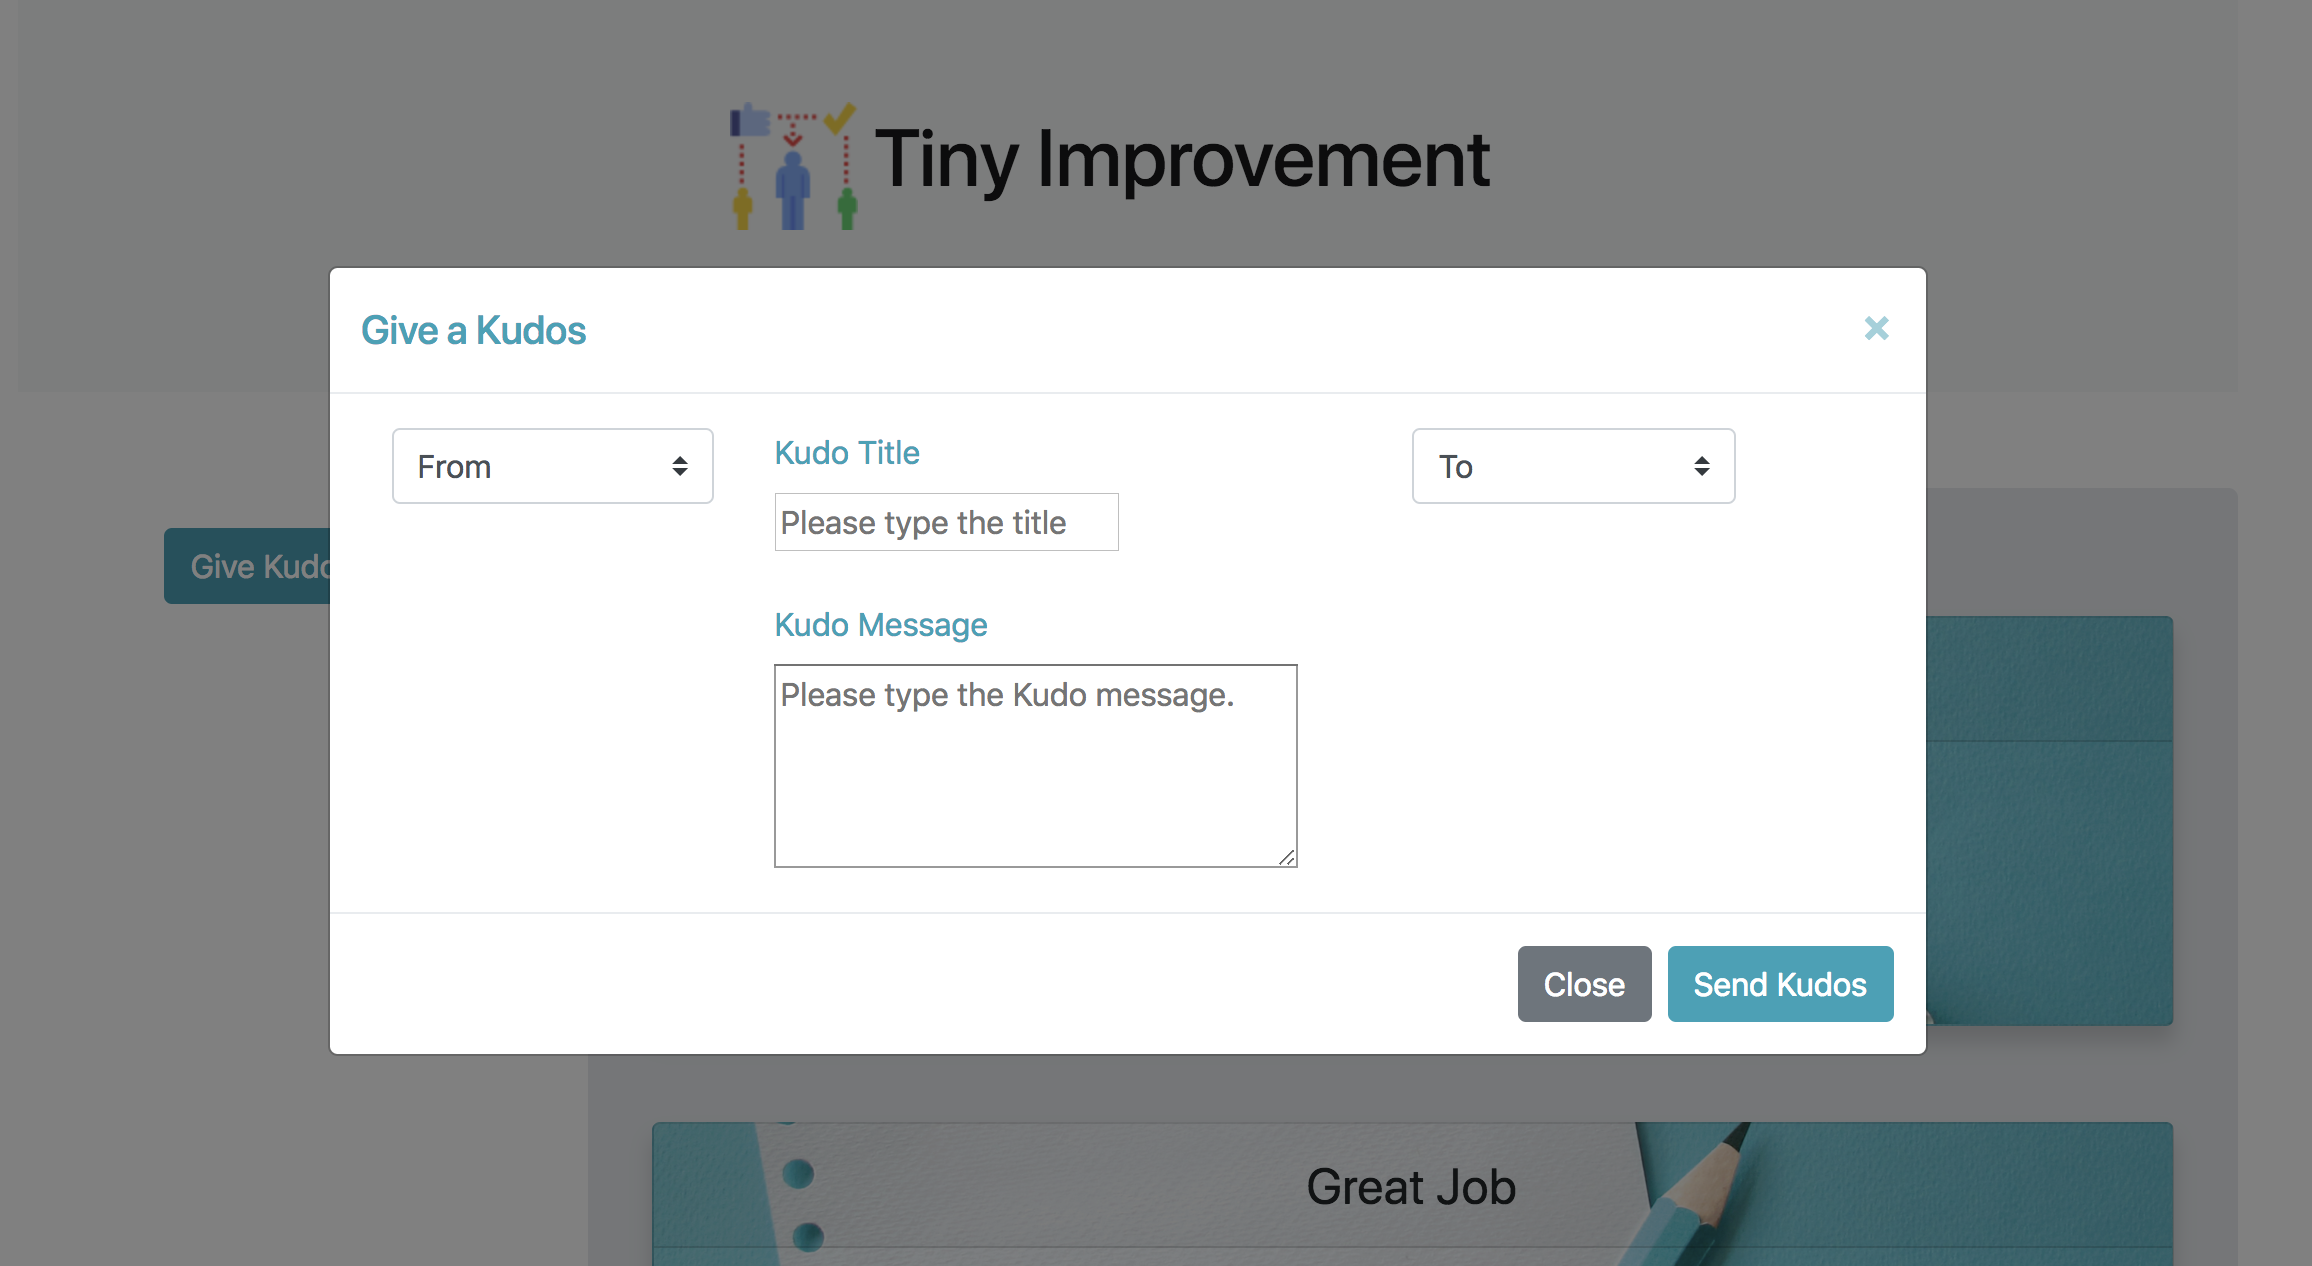Click the Great Job card title
The width and height of the screenshot is (2312, 1266).
tap(1410, 1187)
